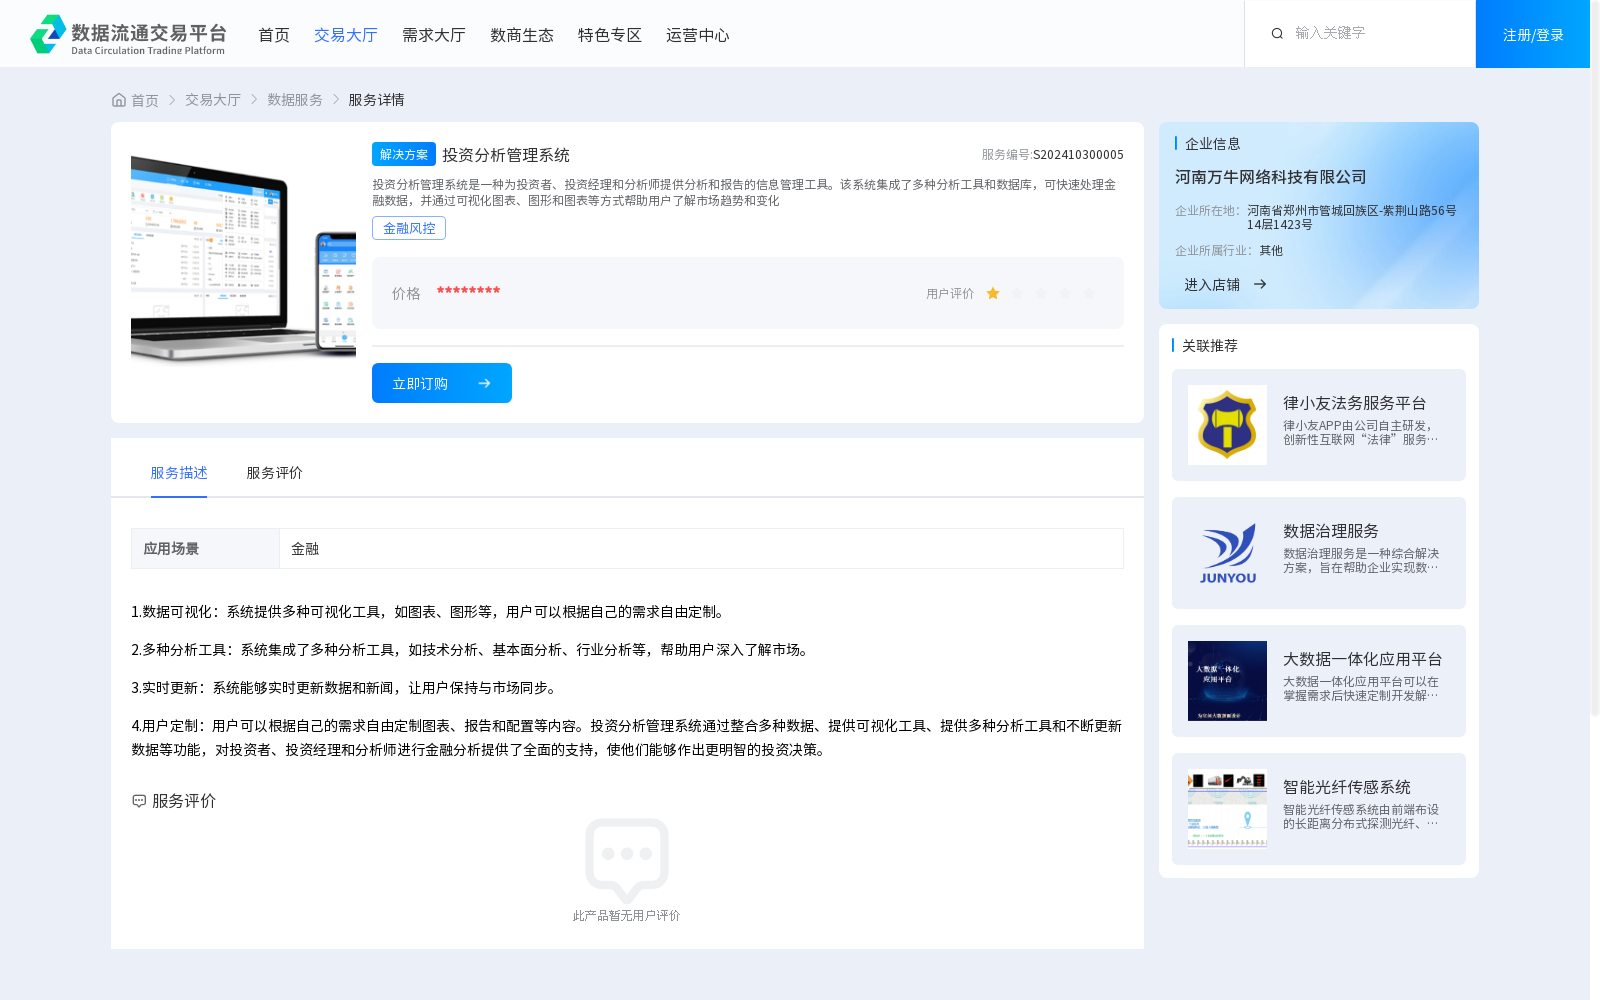Image resolution: width=1600 pixels, height=1000 pixels.
Task: Click the home icon in breadcrumb
Action: [119, 100]
